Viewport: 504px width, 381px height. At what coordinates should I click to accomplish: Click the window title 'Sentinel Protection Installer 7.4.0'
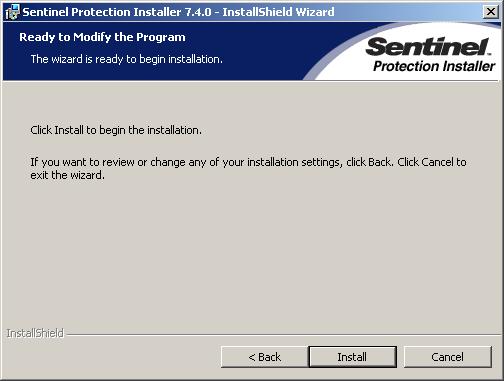click(x=117, y=12)
